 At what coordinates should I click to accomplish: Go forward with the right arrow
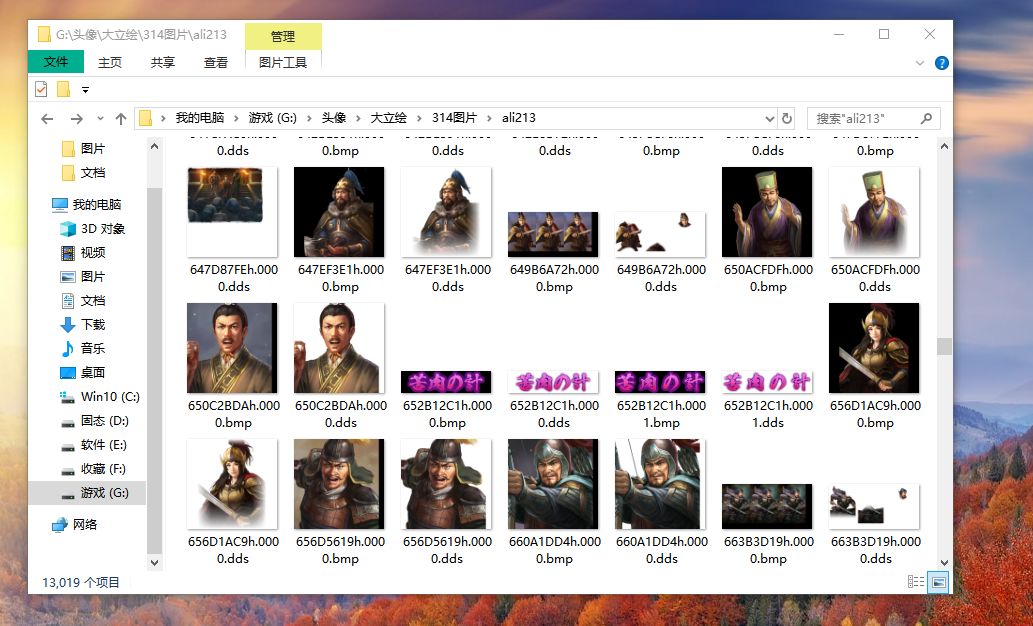(x=76, y=119)
